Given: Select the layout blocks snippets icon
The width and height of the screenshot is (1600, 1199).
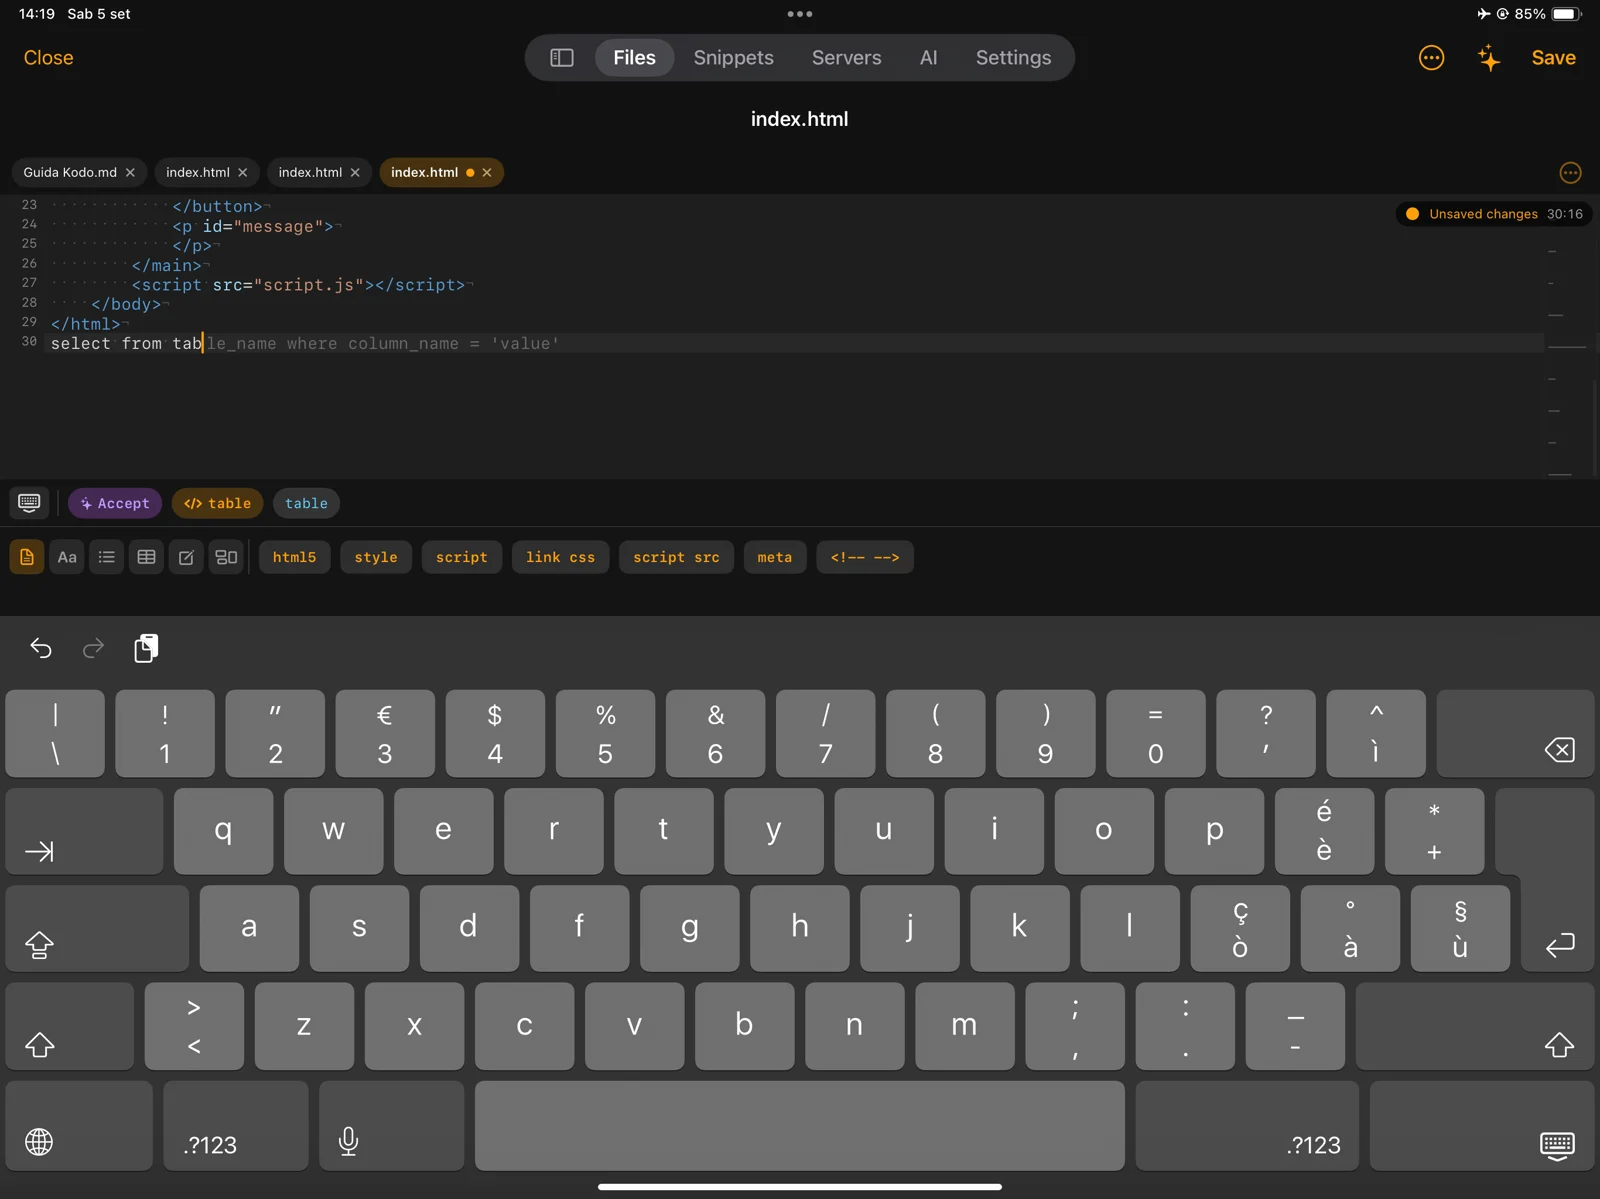Looking at the screenshot, I should (x=227, y=557).
